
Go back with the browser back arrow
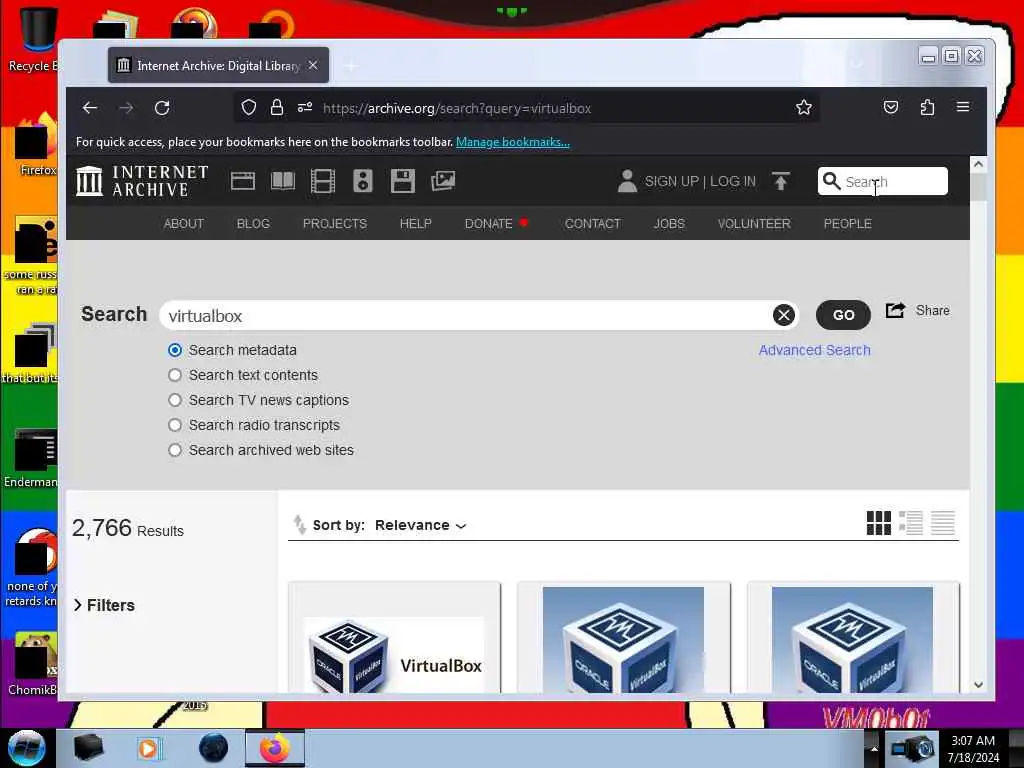(x=90, y=108)
